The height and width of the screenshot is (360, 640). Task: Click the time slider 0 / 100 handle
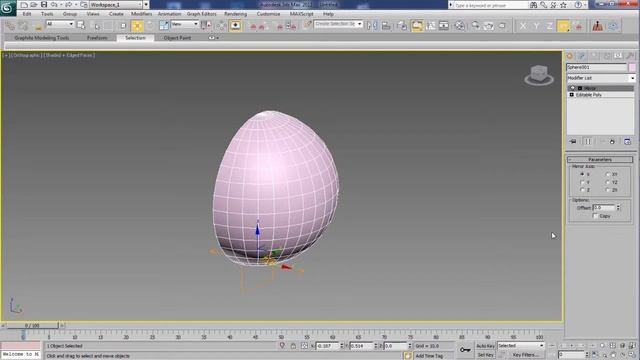32,326
